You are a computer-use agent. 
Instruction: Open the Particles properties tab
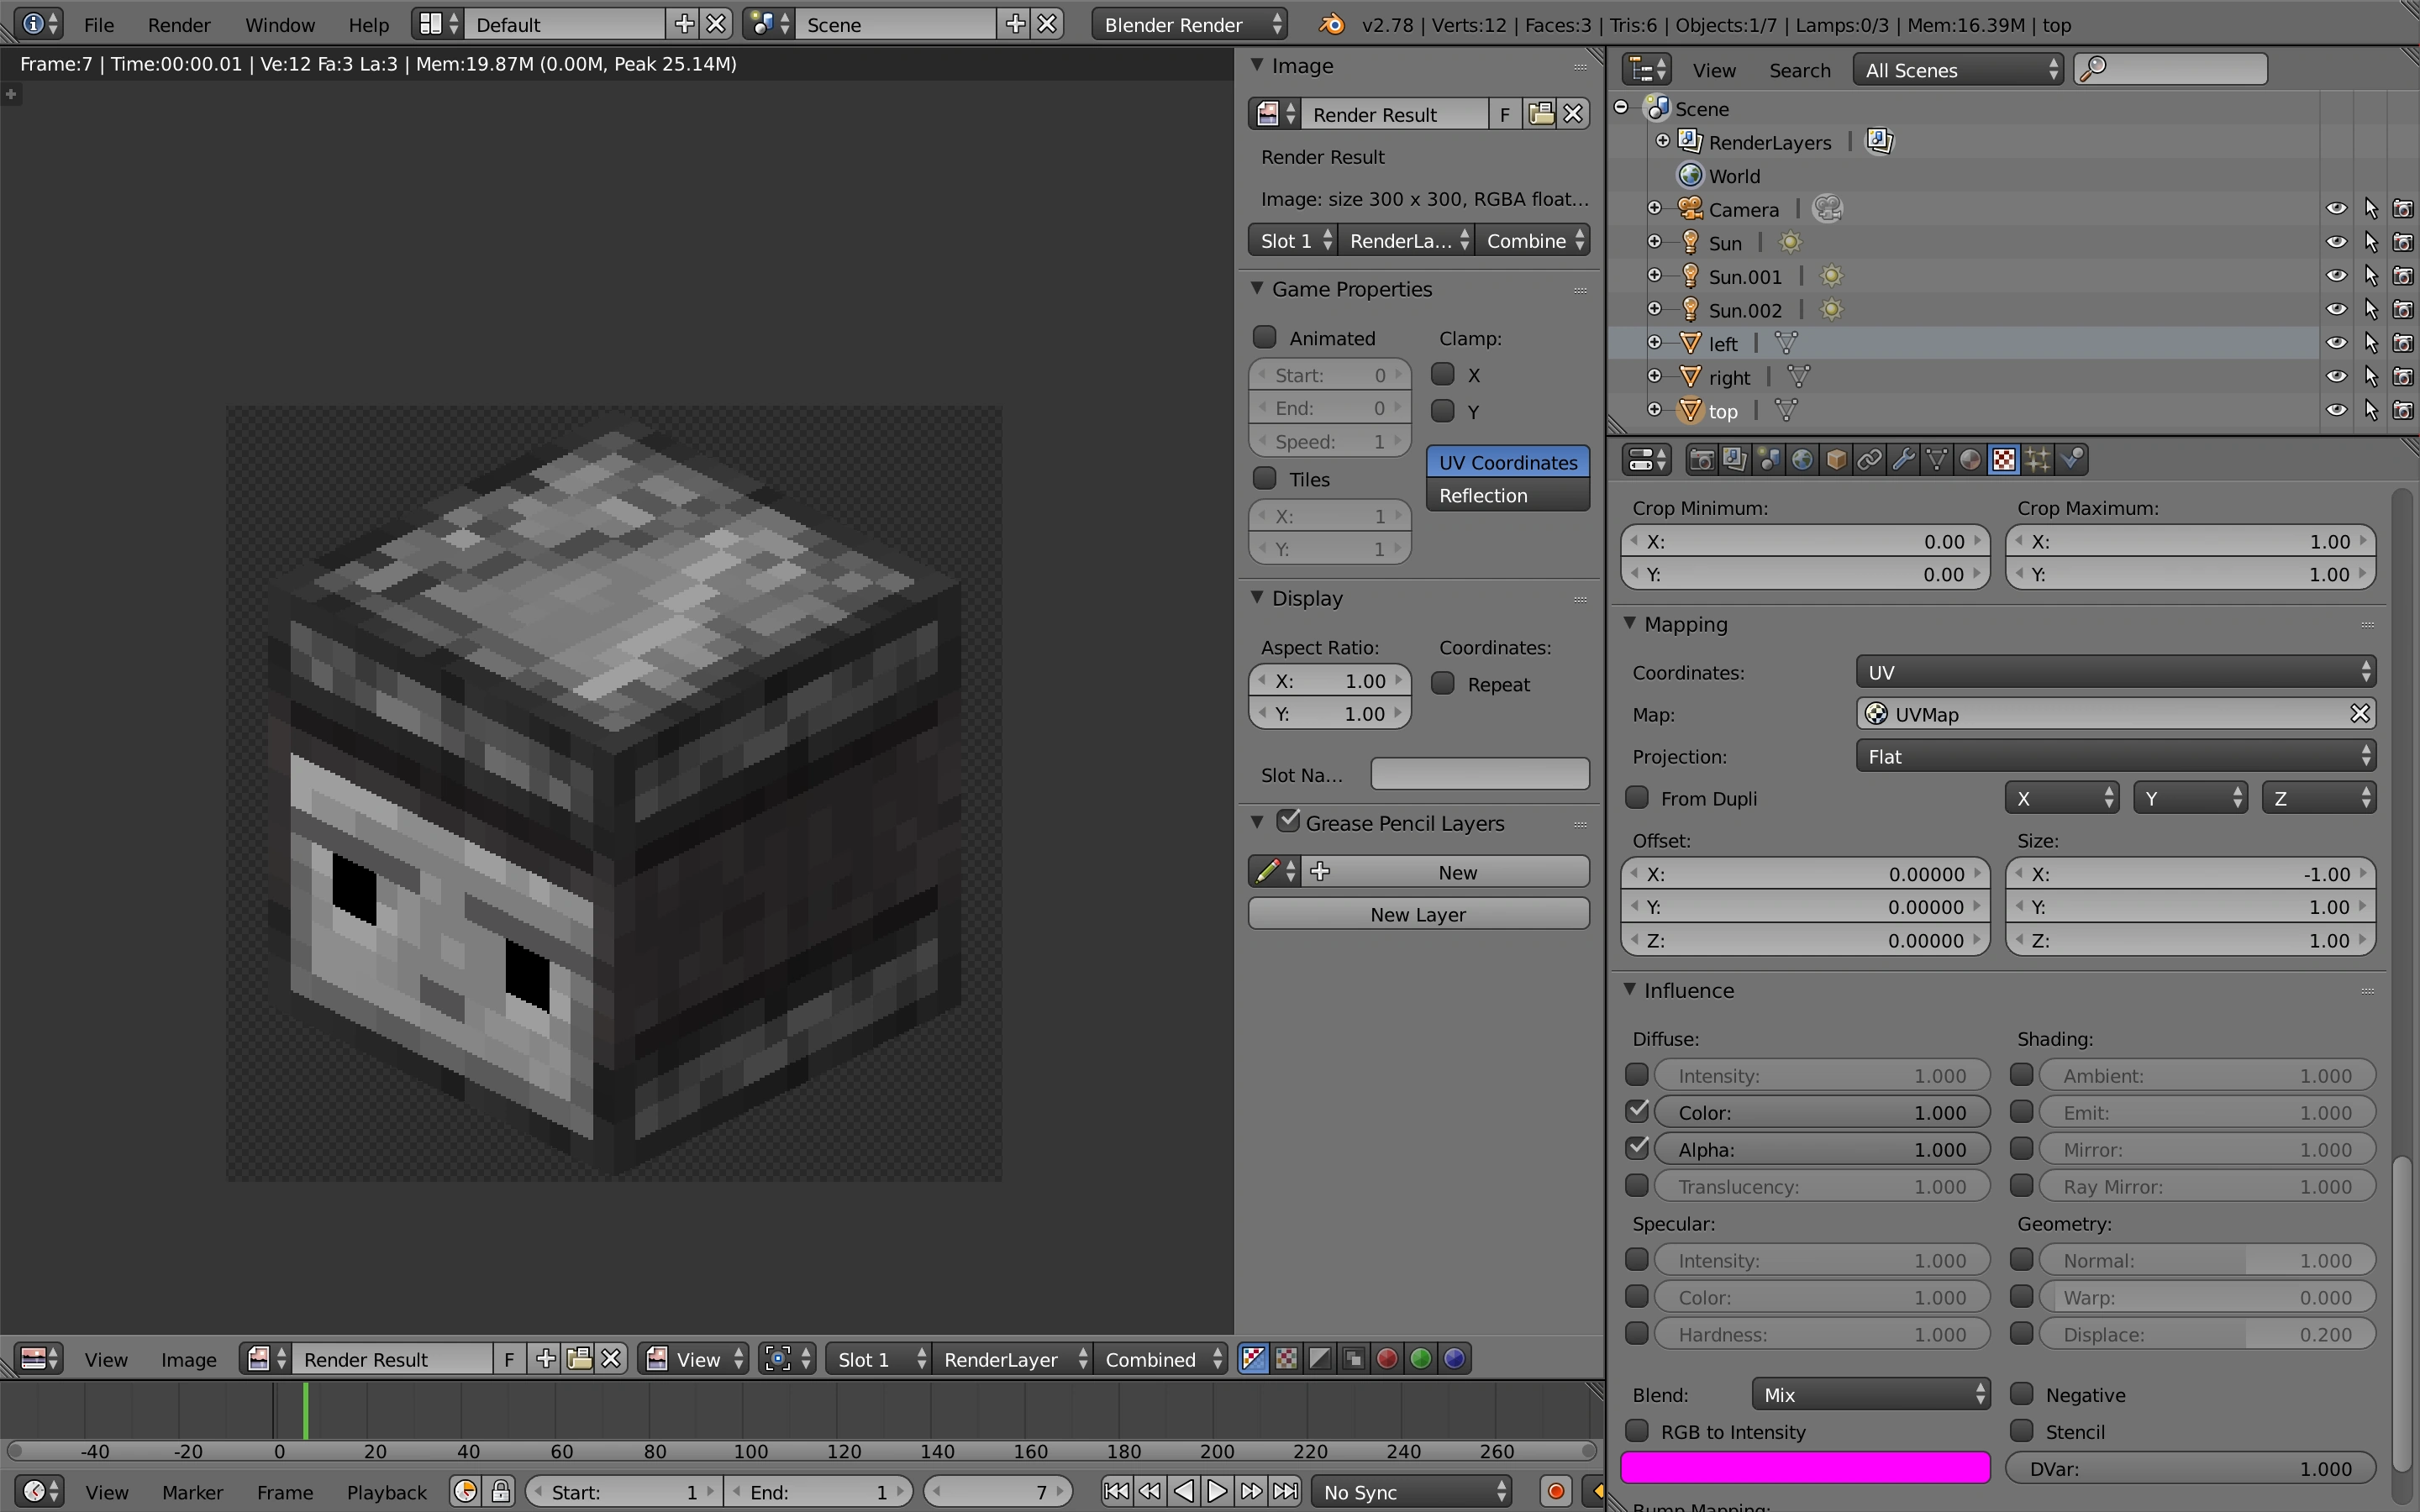coord(2038,460)
